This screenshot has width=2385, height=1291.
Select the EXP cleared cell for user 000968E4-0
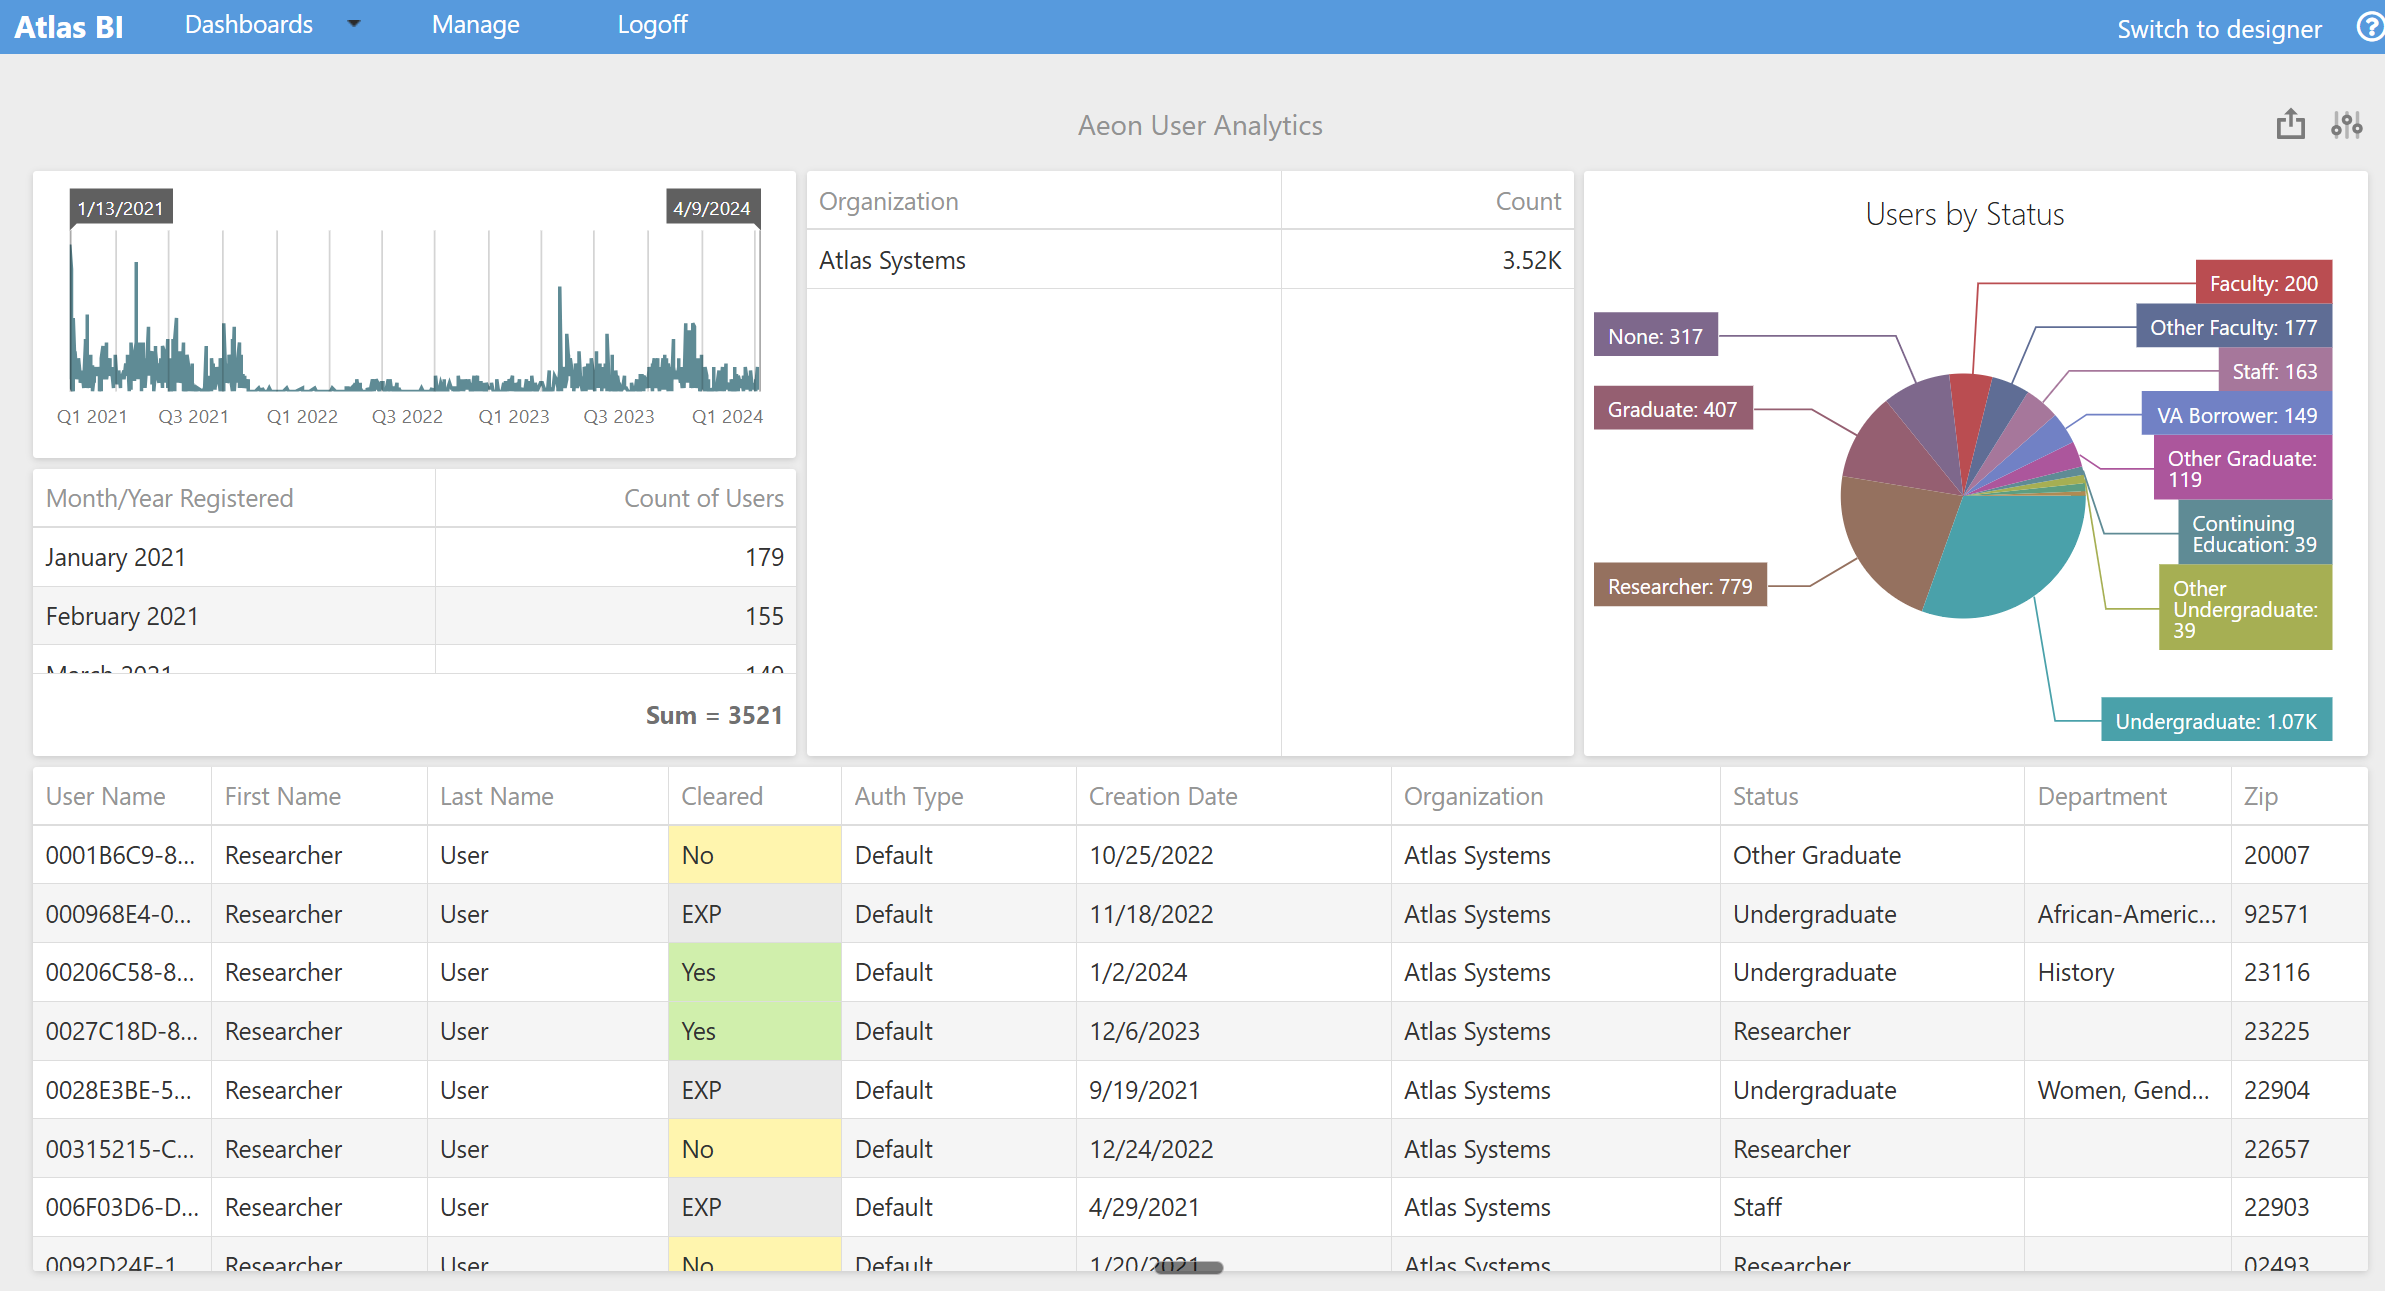(754, 913)
